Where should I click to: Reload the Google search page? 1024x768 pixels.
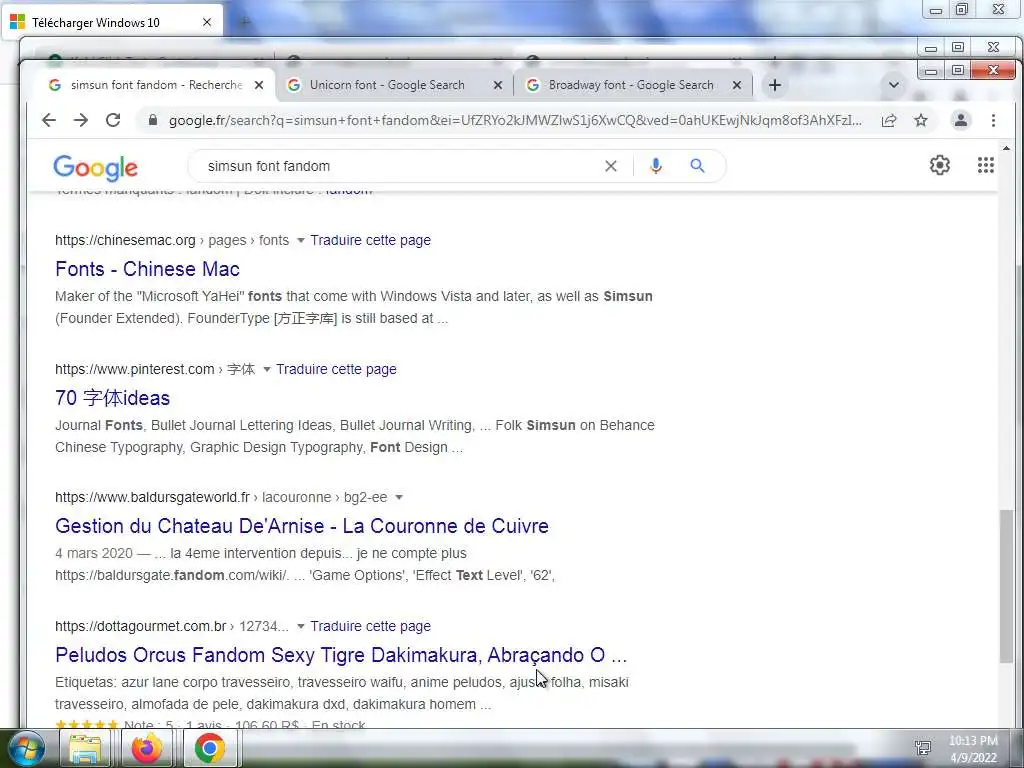(113, 120)
